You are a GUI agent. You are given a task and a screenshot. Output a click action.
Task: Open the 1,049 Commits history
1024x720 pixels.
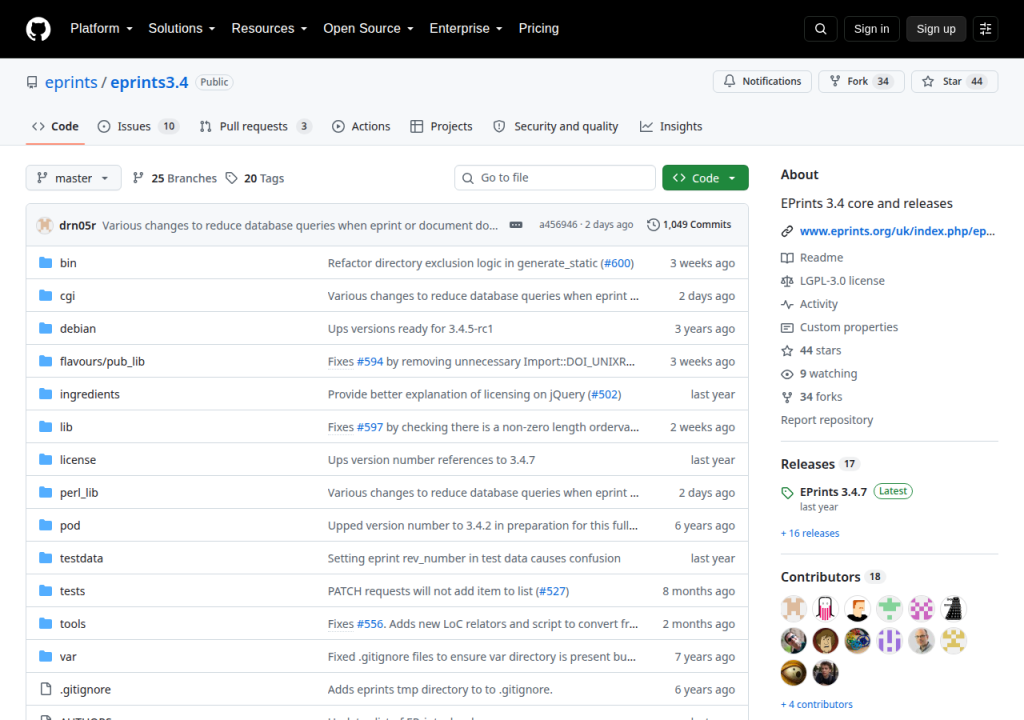click(x=689, y=225)
